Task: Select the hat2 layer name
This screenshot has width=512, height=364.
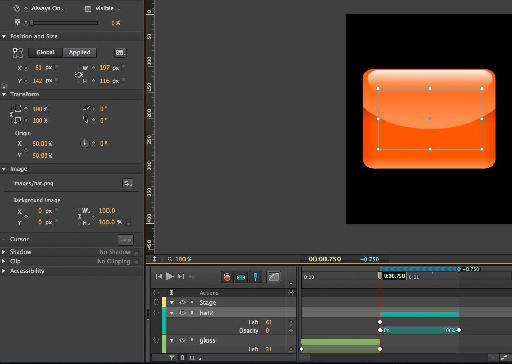Action: coord(206,313)
